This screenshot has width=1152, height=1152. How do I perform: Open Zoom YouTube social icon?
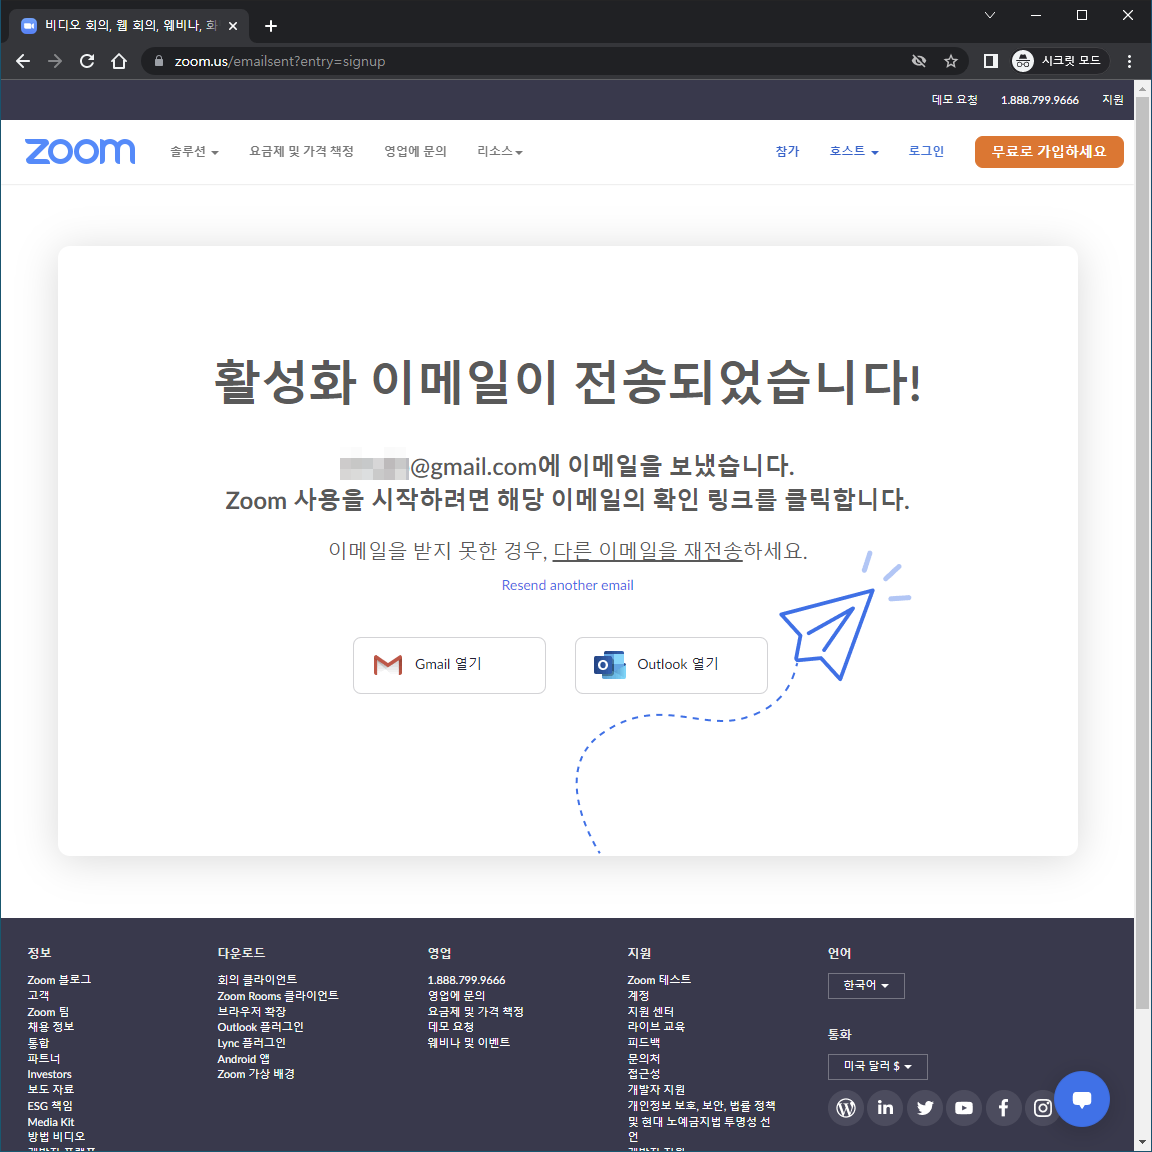click(x=964, y=1107)
